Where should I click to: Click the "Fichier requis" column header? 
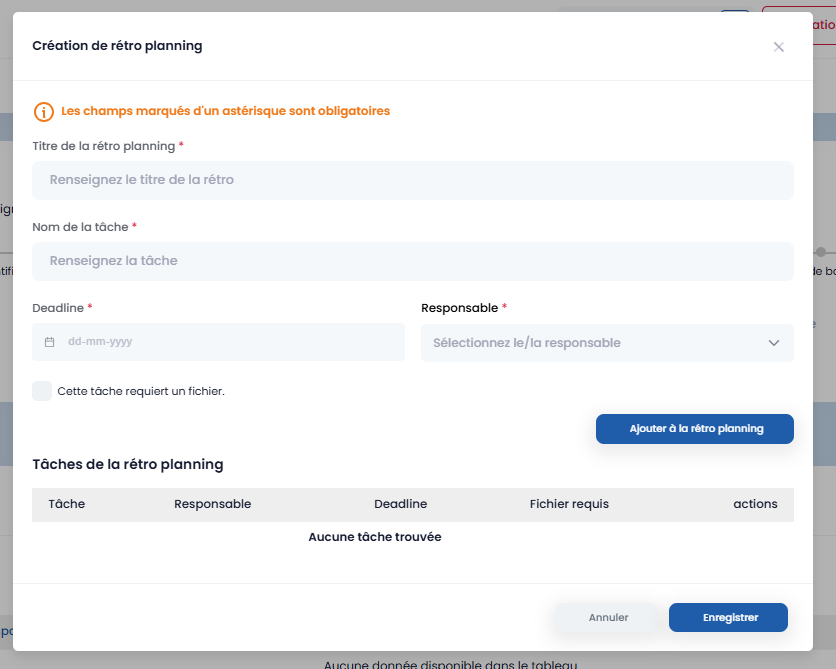(x=569, y=504)
